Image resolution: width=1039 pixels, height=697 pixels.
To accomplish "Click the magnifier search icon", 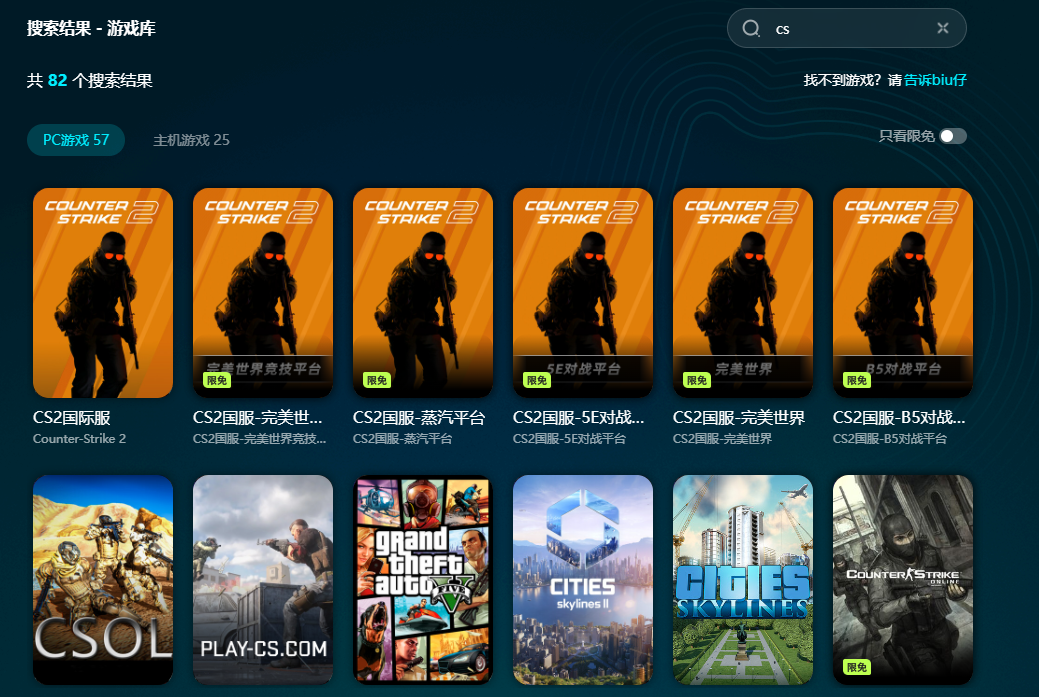I will [x=751, y=28].
